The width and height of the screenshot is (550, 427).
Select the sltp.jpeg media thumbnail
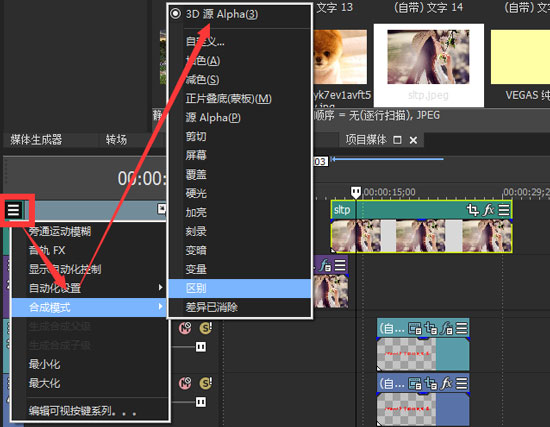[428, 65]
